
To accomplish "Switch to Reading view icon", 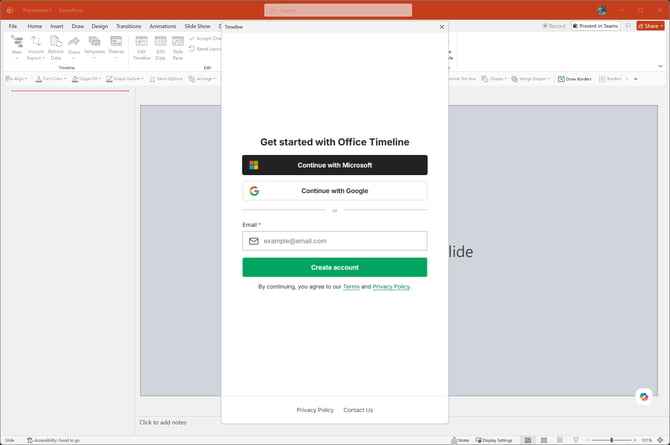I will pyautogui.click(x=560, y=440).
